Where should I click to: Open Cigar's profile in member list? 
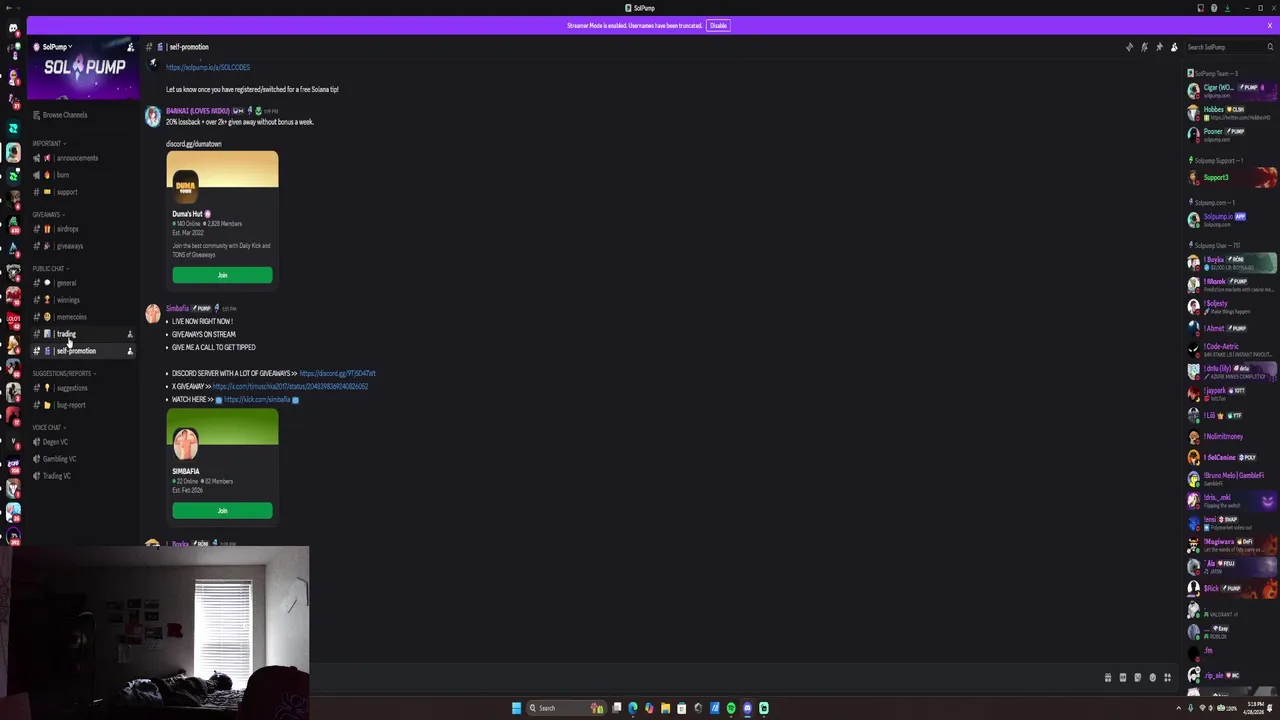(x=1232, y=90)
